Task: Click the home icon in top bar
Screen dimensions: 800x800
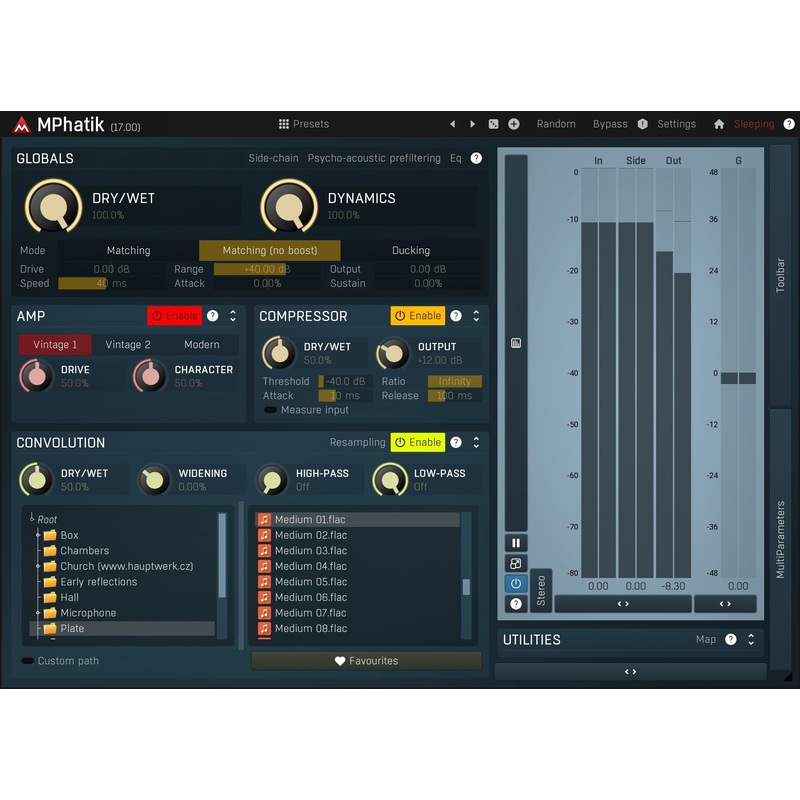Action: point(719,124)
